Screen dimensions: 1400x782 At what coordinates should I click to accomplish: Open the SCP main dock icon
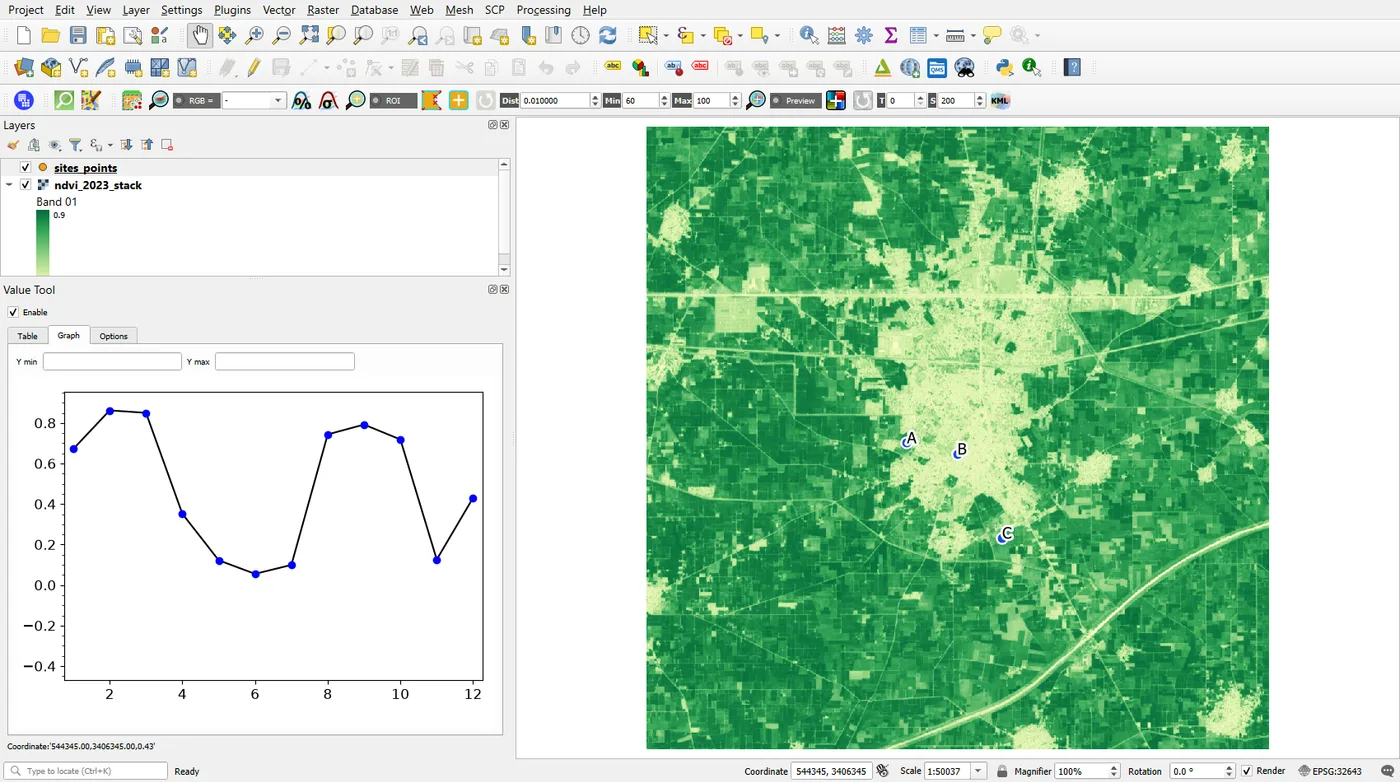[x=24, y=101]
